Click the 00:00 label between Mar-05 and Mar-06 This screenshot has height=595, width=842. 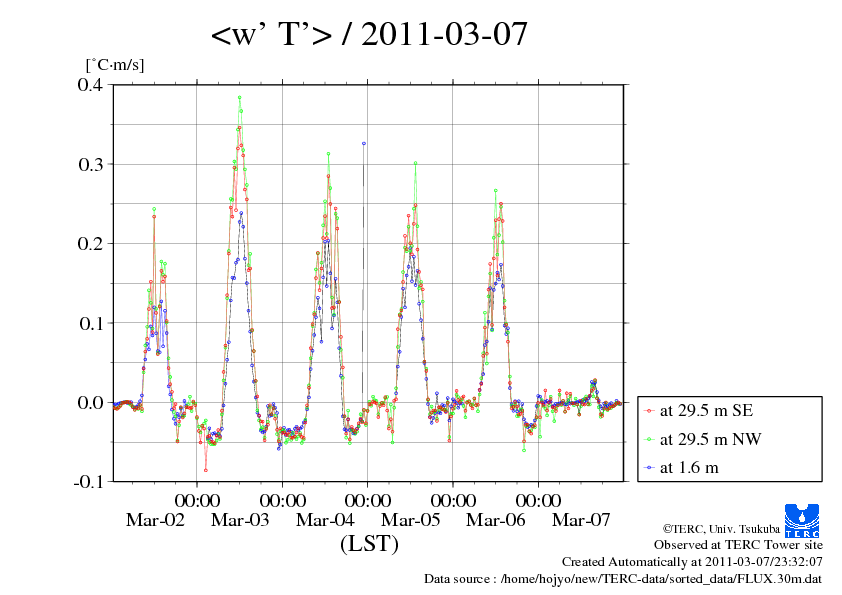tap(453, 500)
